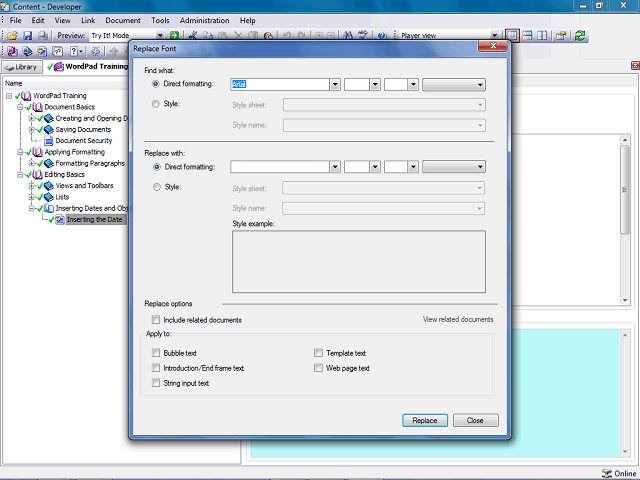640x480 pixels.
Task: Select Find what Style radio button
Action: (156, 104)
